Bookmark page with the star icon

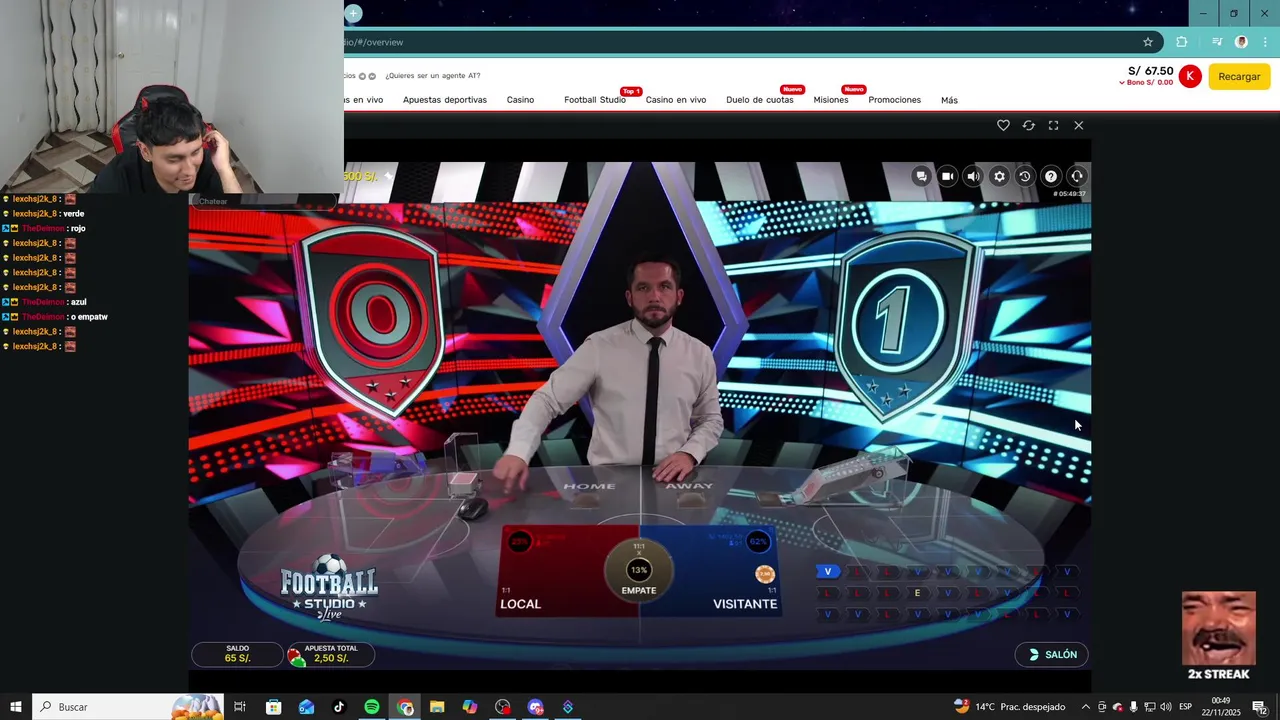click(1148, 42)
